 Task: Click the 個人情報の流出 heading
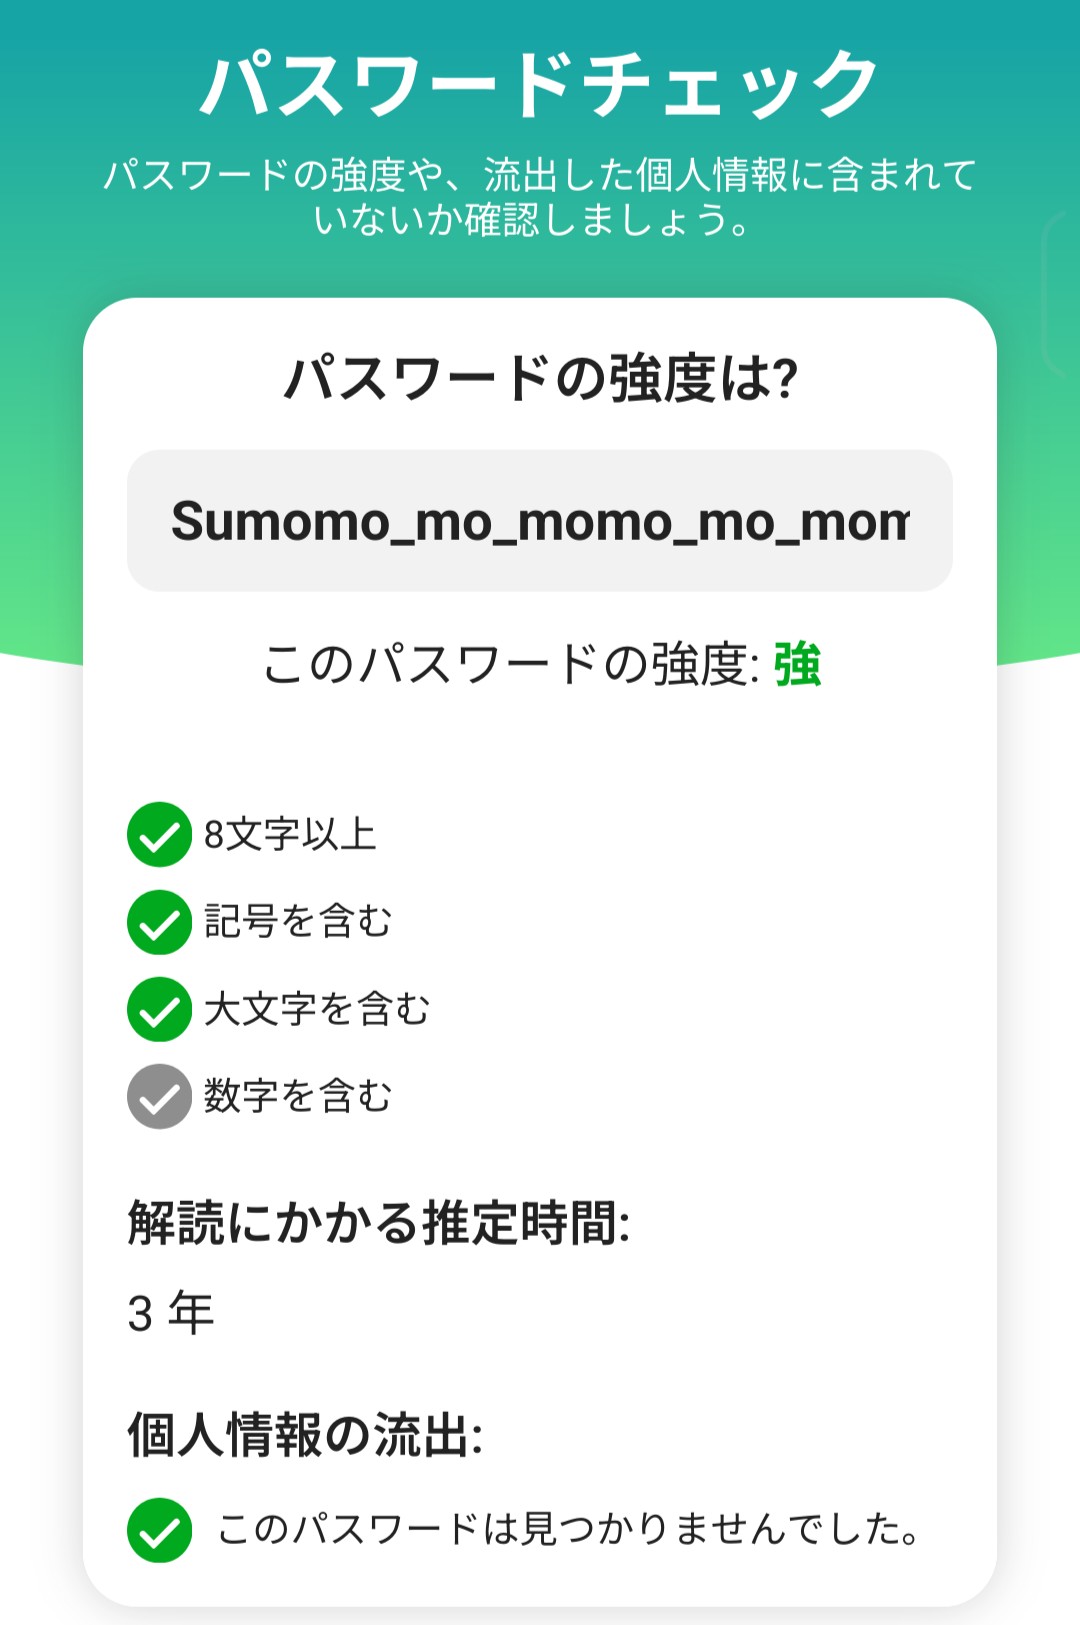coord(305,1435)
